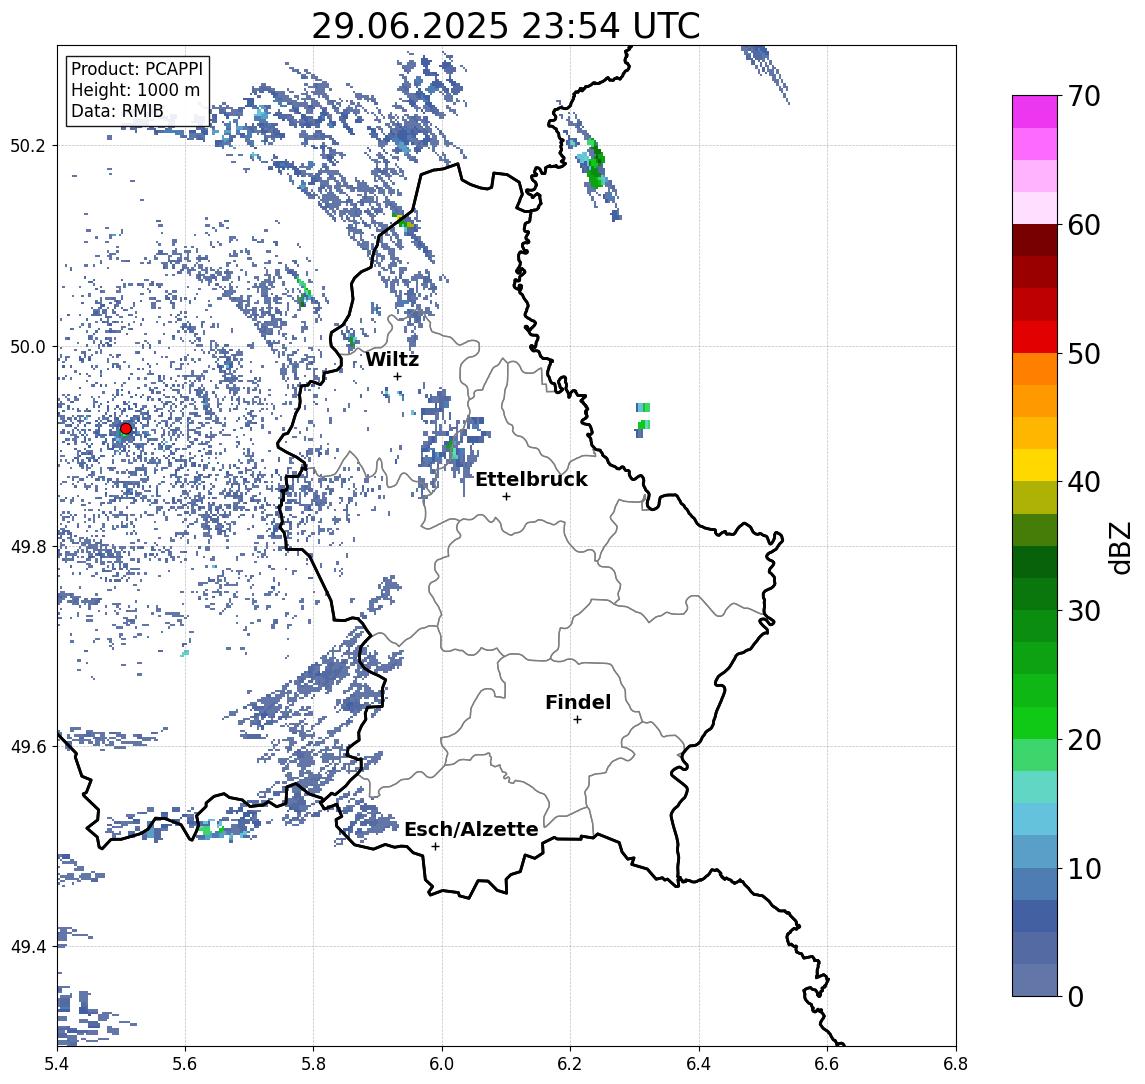Click the colorbar tick label 20
Viewport: 1145px width, 1084px height.
click(1084, 739)
